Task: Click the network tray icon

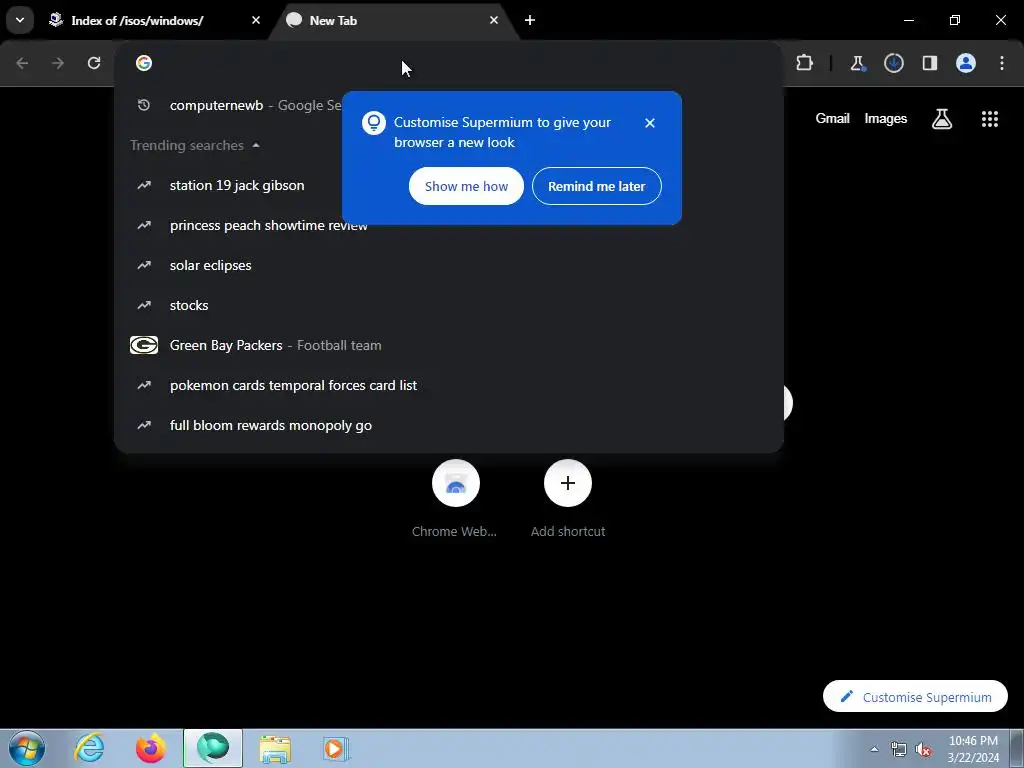Action: (899, 749)
